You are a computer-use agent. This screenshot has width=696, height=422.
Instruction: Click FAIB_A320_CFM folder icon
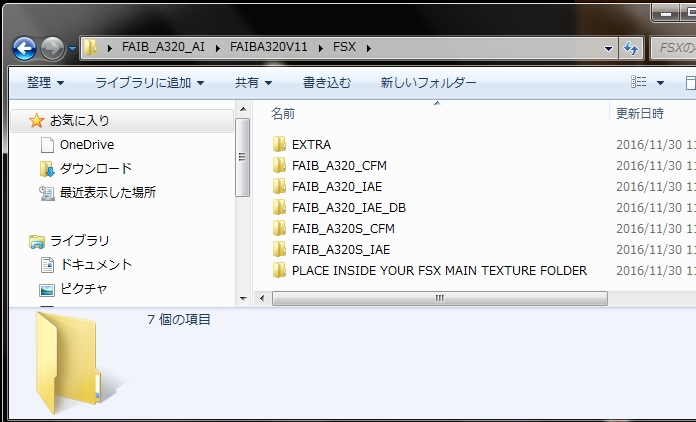279,165
